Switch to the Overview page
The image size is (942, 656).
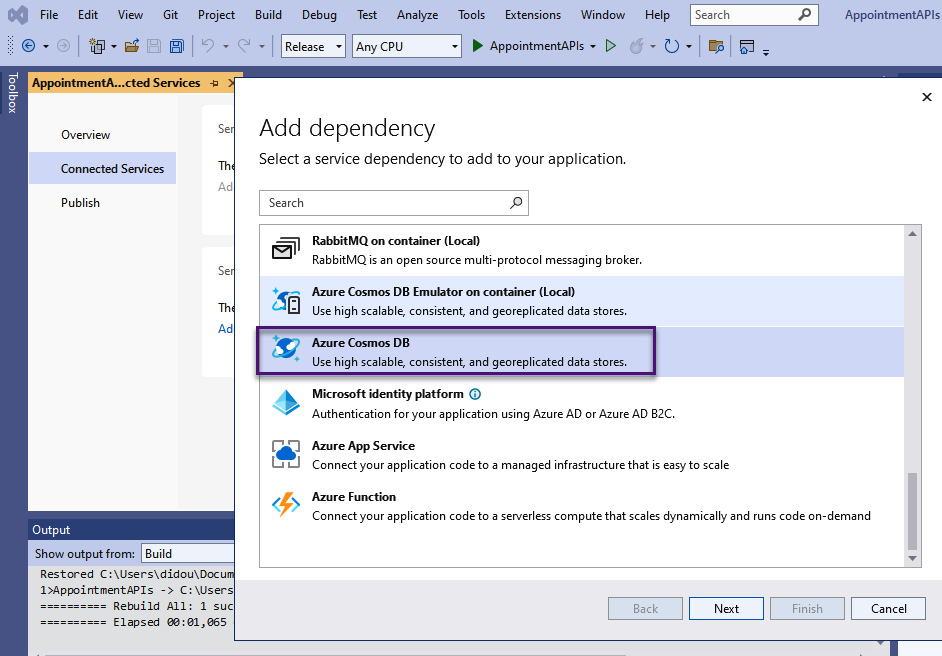pos(85,135)
